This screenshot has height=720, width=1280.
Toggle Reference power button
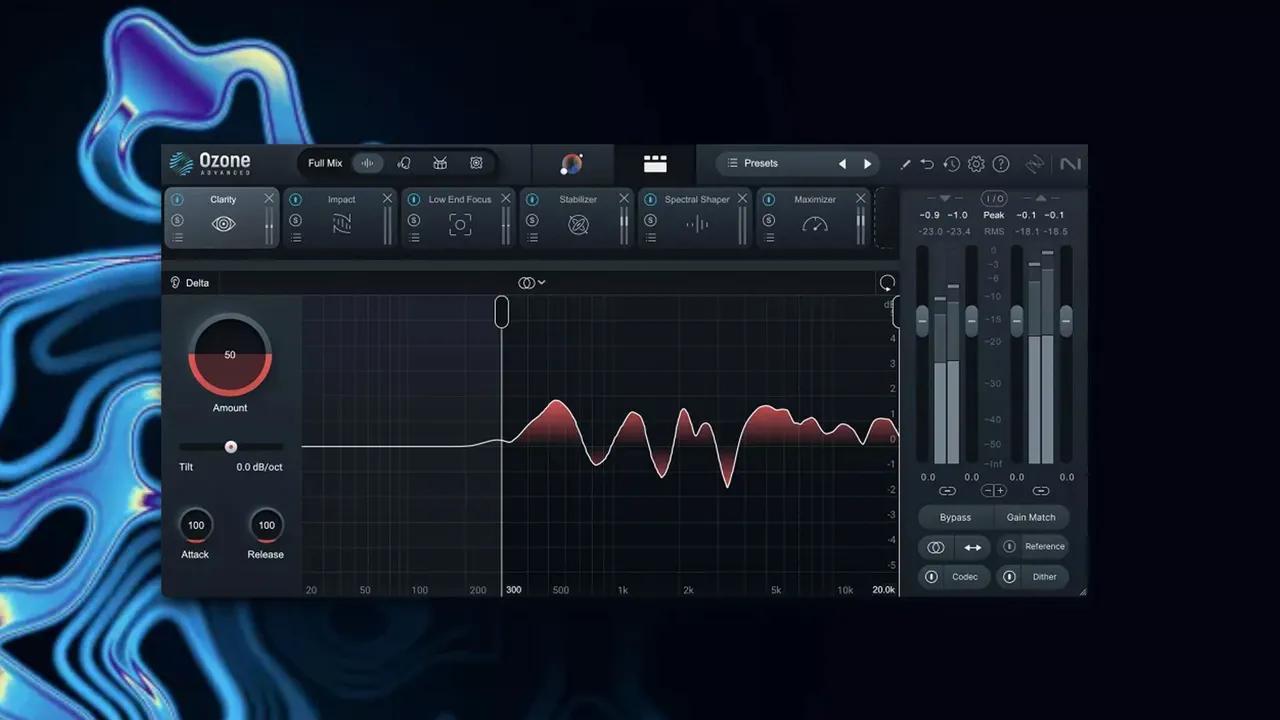point(1009,547)
